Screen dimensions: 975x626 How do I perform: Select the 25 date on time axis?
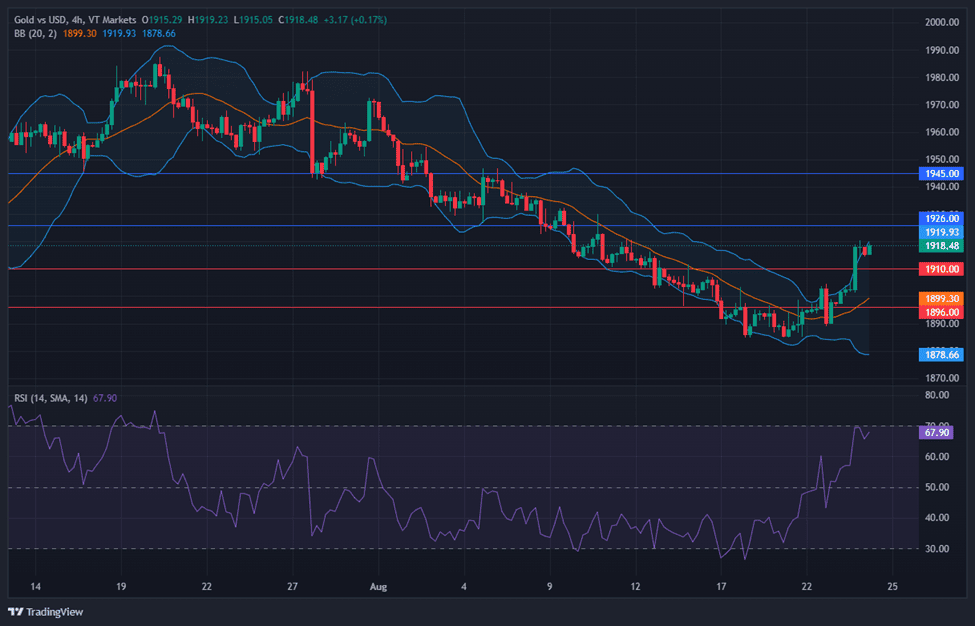[x=892, y=585]
